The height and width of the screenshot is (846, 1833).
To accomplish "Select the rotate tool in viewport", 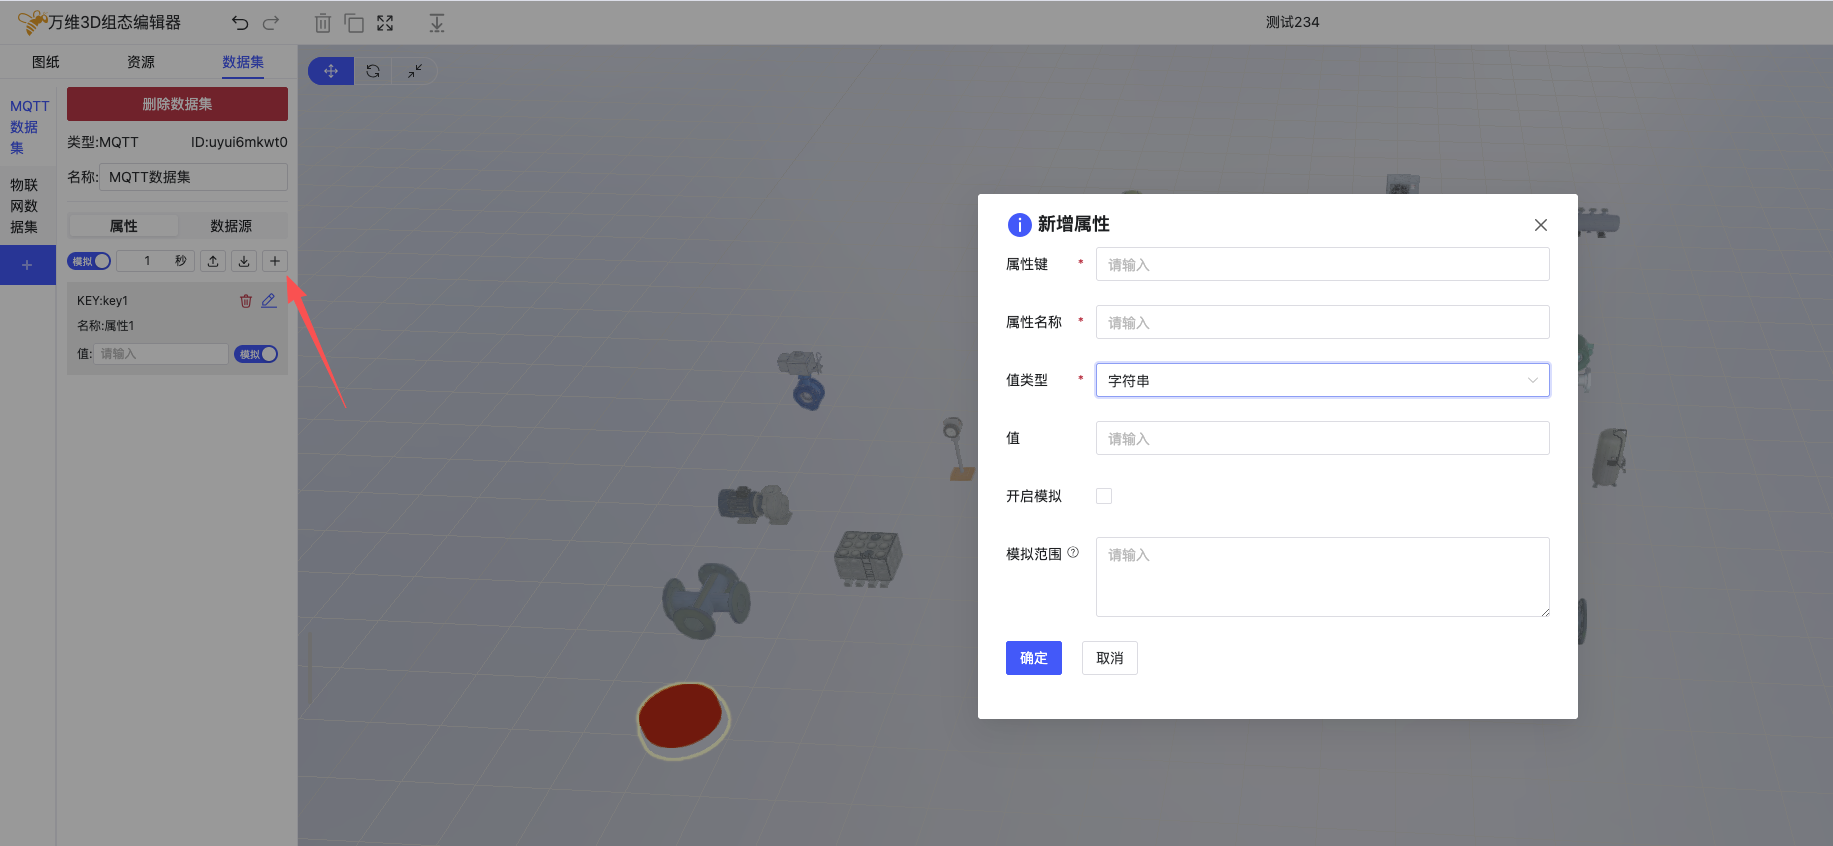I will tap(373, 71).
